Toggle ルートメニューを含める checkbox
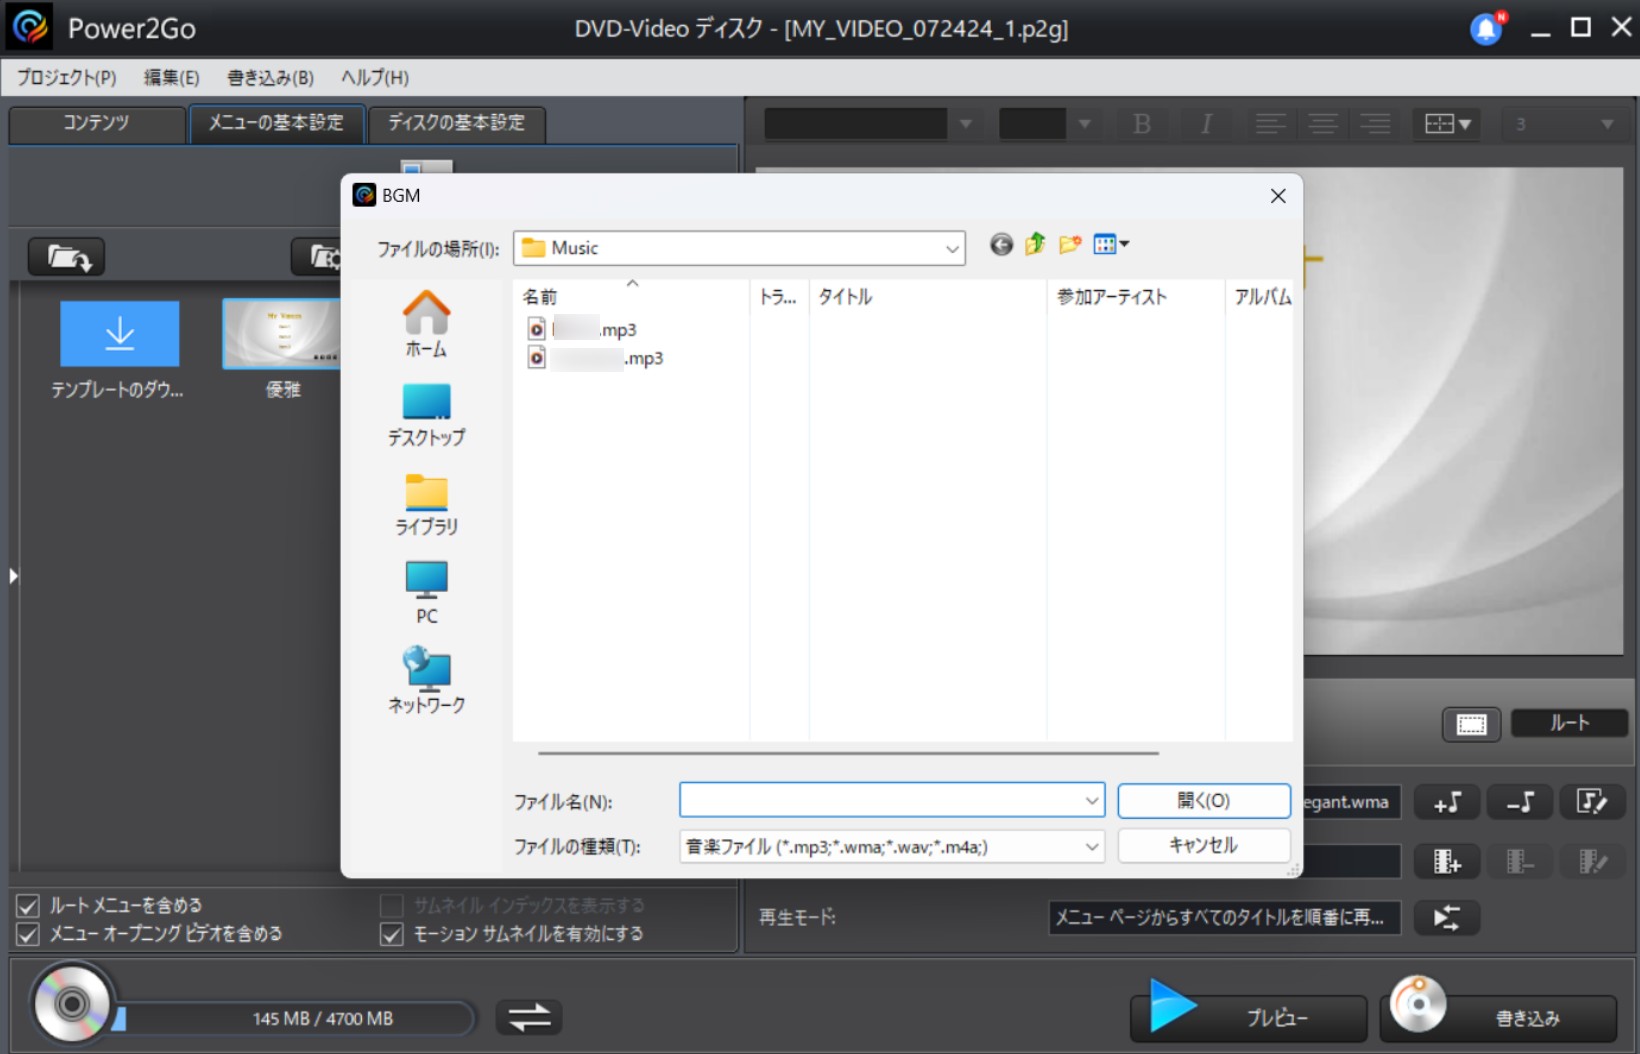The height and width of the screenshot is (1054, 1640). click(x=28, y=906)
